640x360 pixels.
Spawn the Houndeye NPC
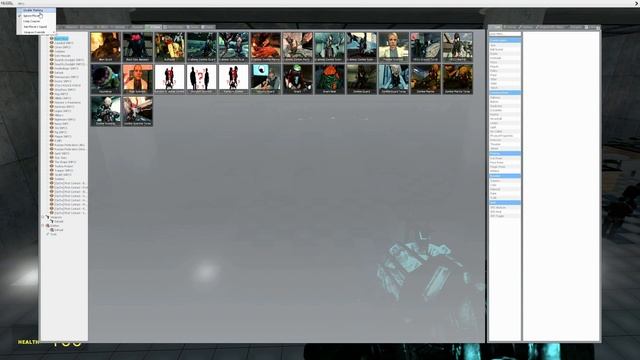[106, 79]
